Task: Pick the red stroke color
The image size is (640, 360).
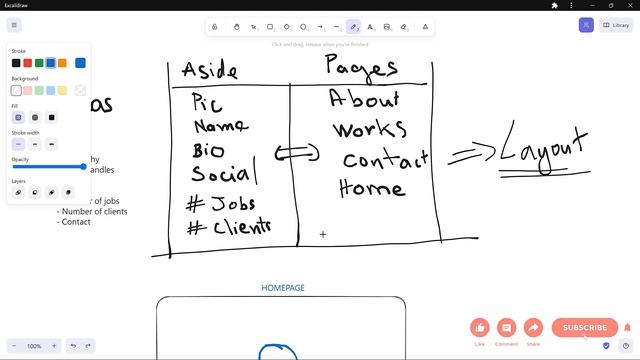Action: pyautogui.click(x=27, y=63)
